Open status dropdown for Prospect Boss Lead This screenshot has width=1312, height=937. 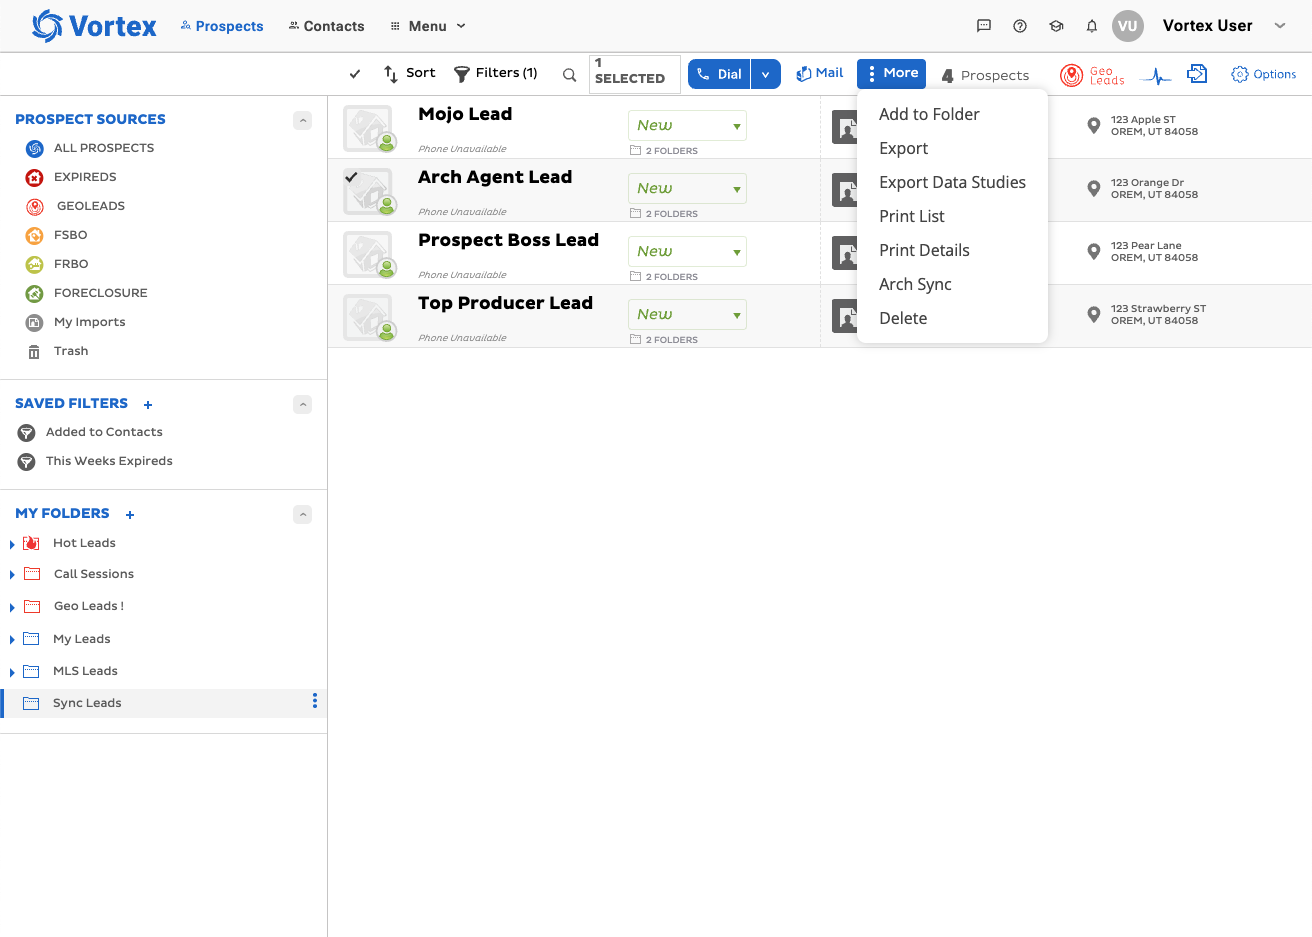click(x=687, y=251)
